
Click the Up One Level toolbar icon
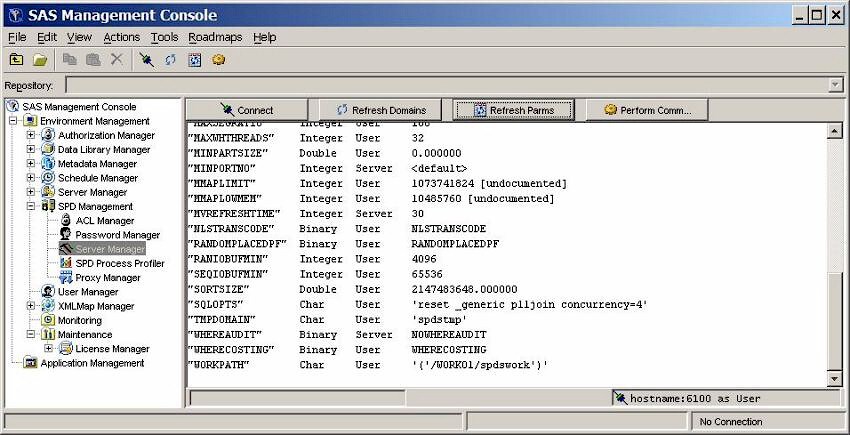pos(16,60)
